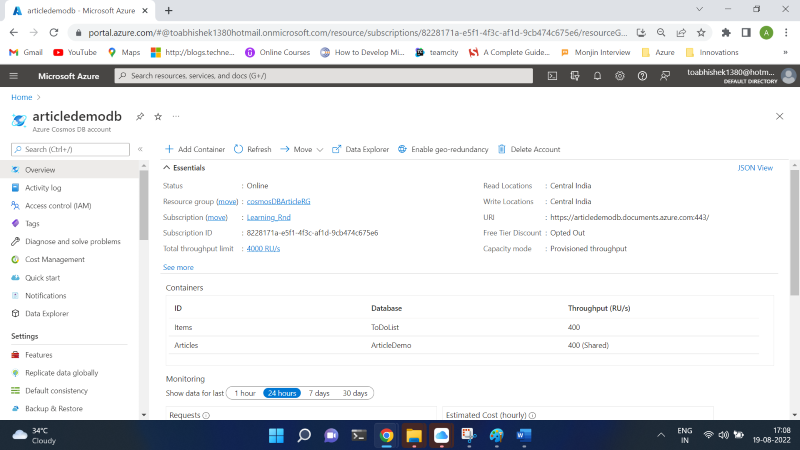800x450 pixels.
Task: Collapse the left navigation with double chevron
Action: (140, 149)
